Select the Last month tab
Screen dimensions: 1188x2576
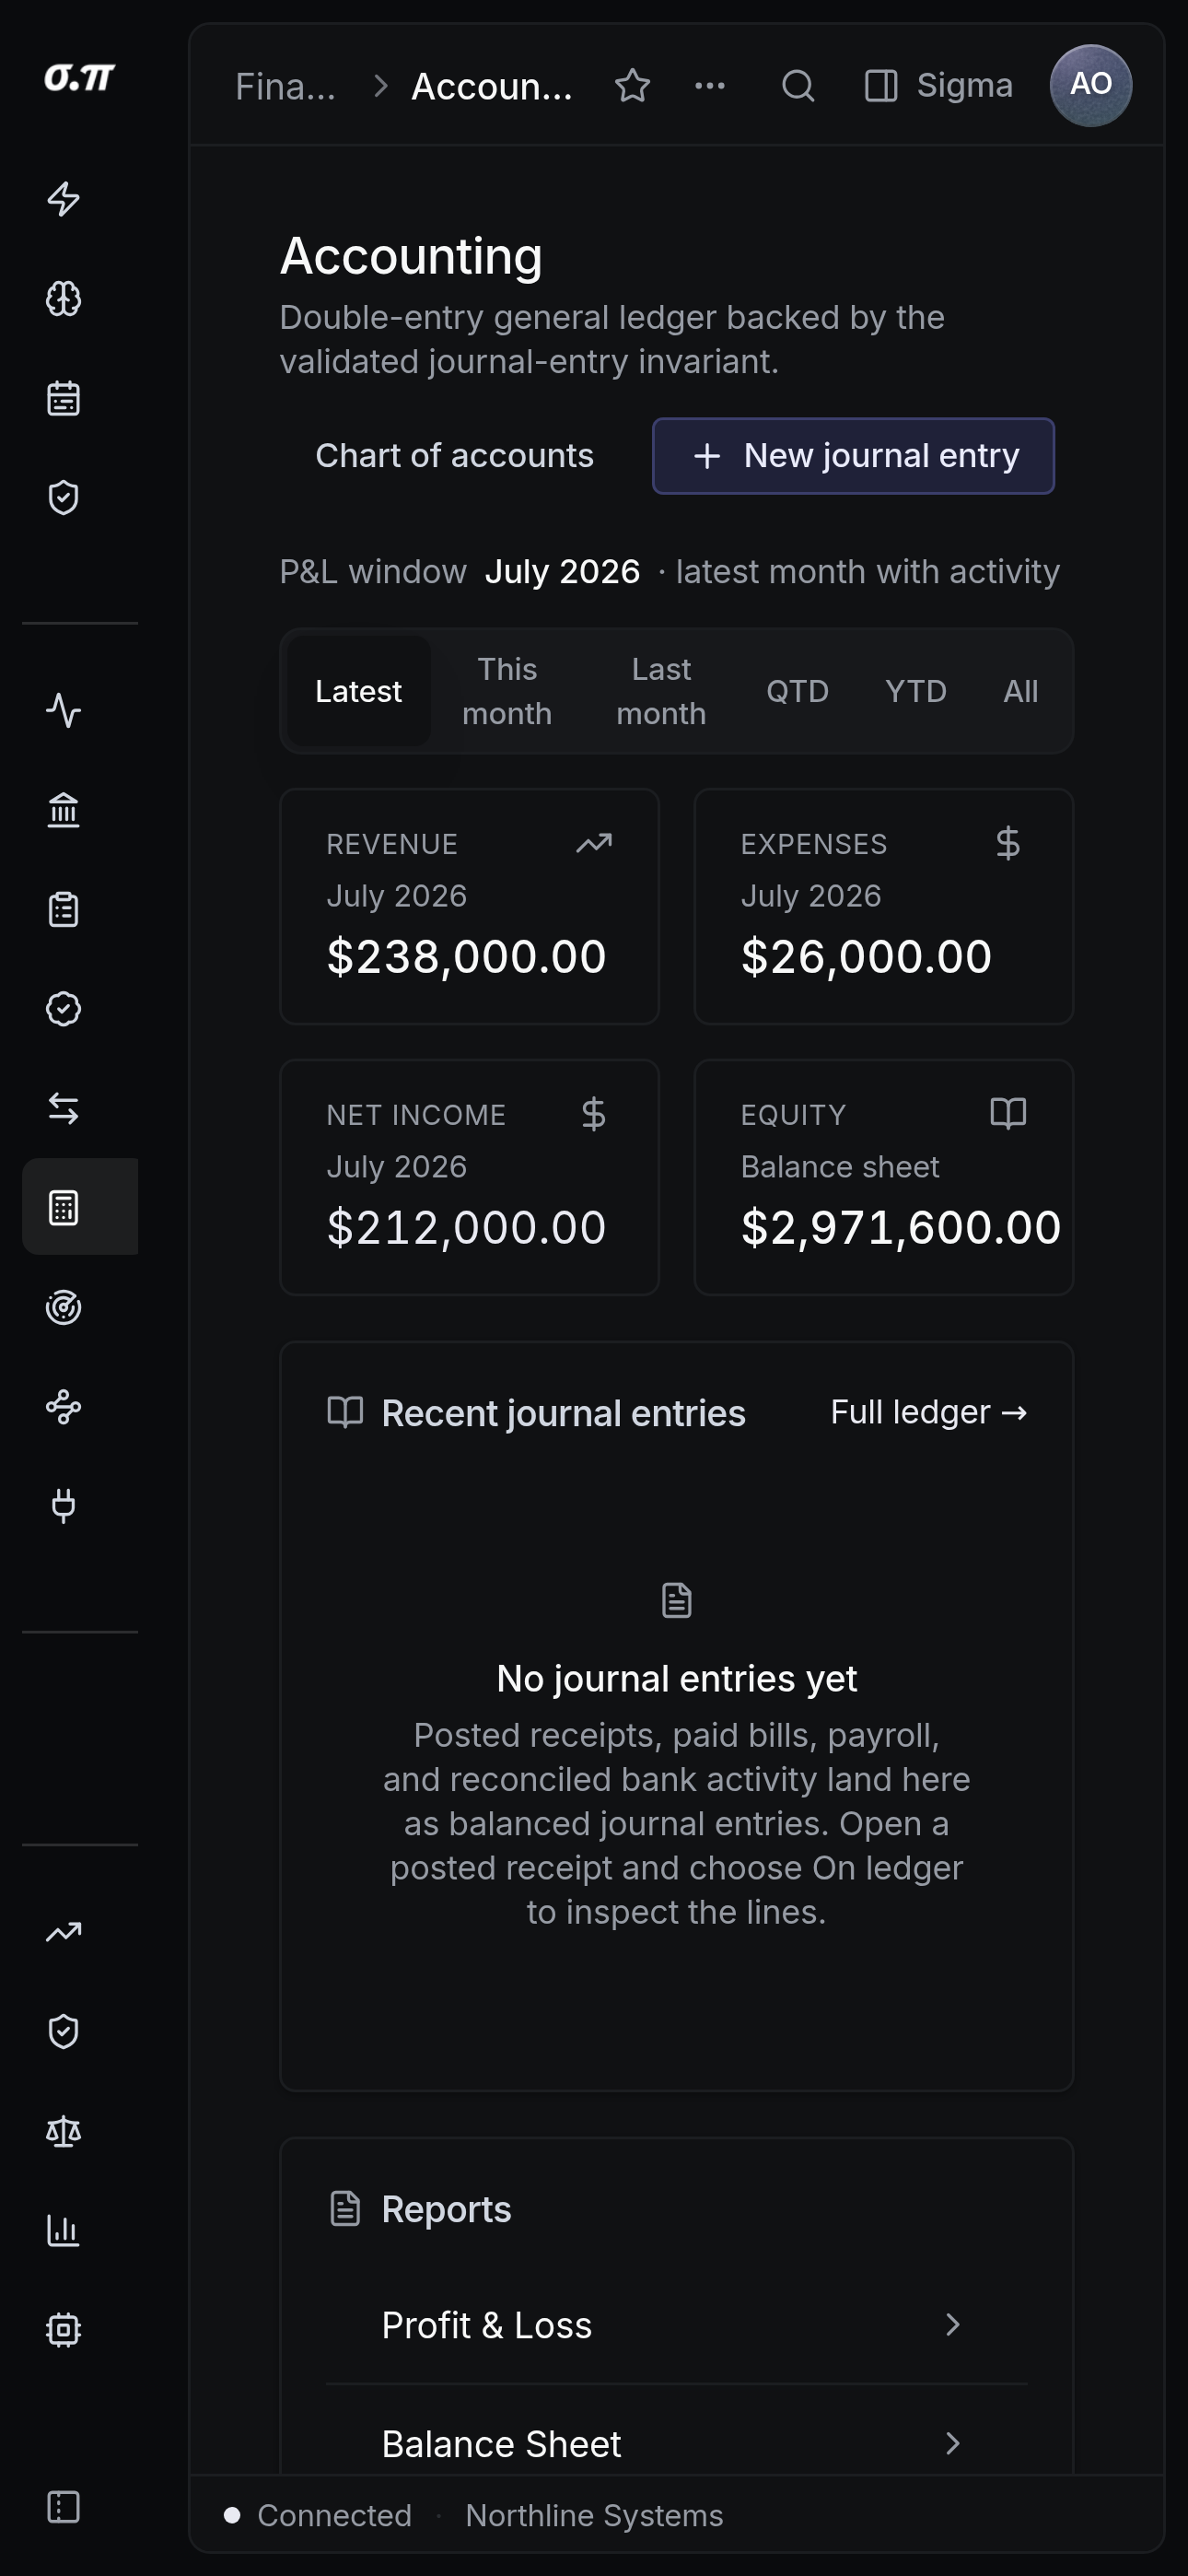[x=661, y=691]
